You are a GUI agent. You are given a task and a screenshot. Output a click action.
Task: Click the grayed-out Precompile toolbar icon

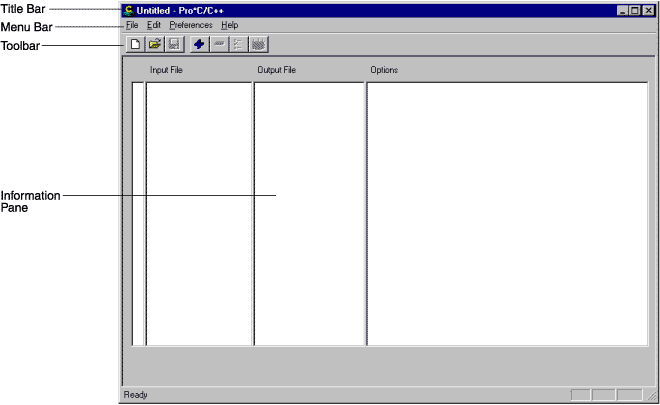pos(258,45)
